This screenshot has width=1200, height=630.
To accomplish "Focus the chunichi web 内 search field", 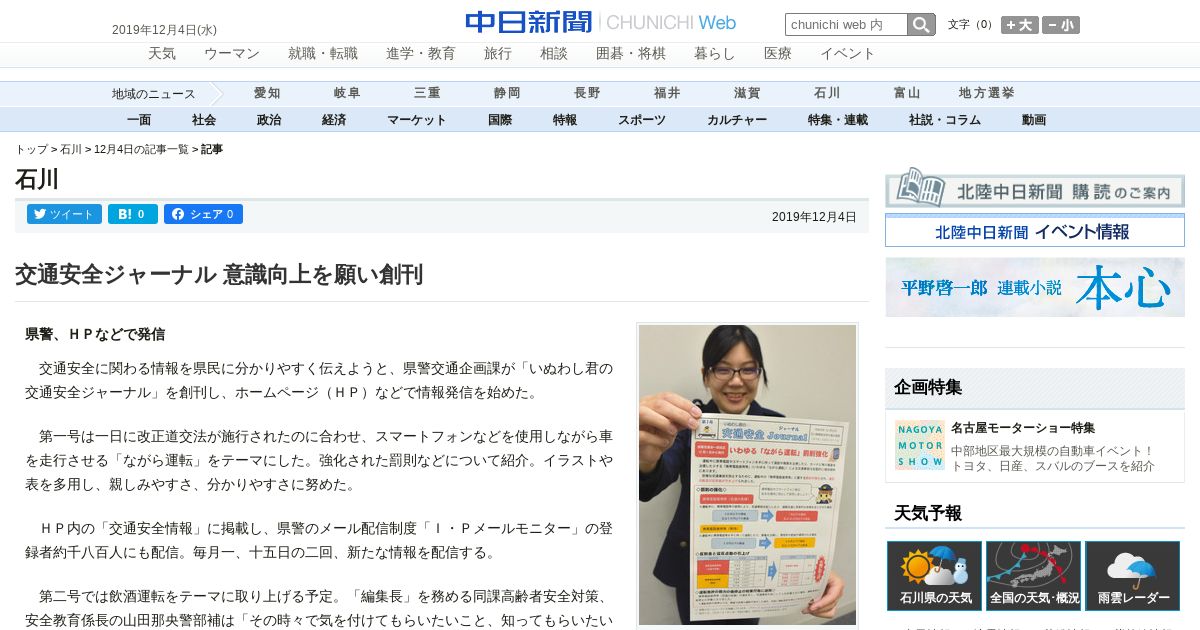I will coord(846,24).
